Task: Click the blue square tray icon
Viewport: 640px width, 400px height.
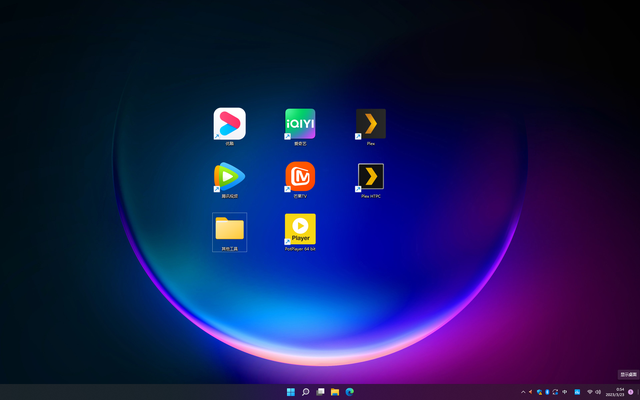Action: click(577, 392)
